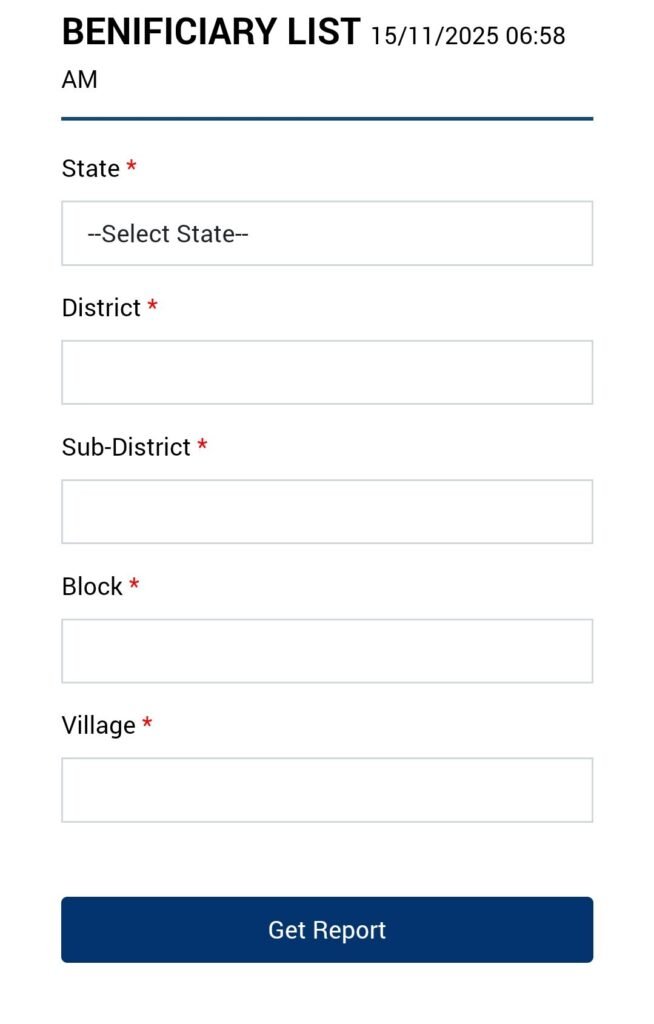This screenshot has width=654, height=1024.
Task: Click the District field label
Action: point(101,308)
